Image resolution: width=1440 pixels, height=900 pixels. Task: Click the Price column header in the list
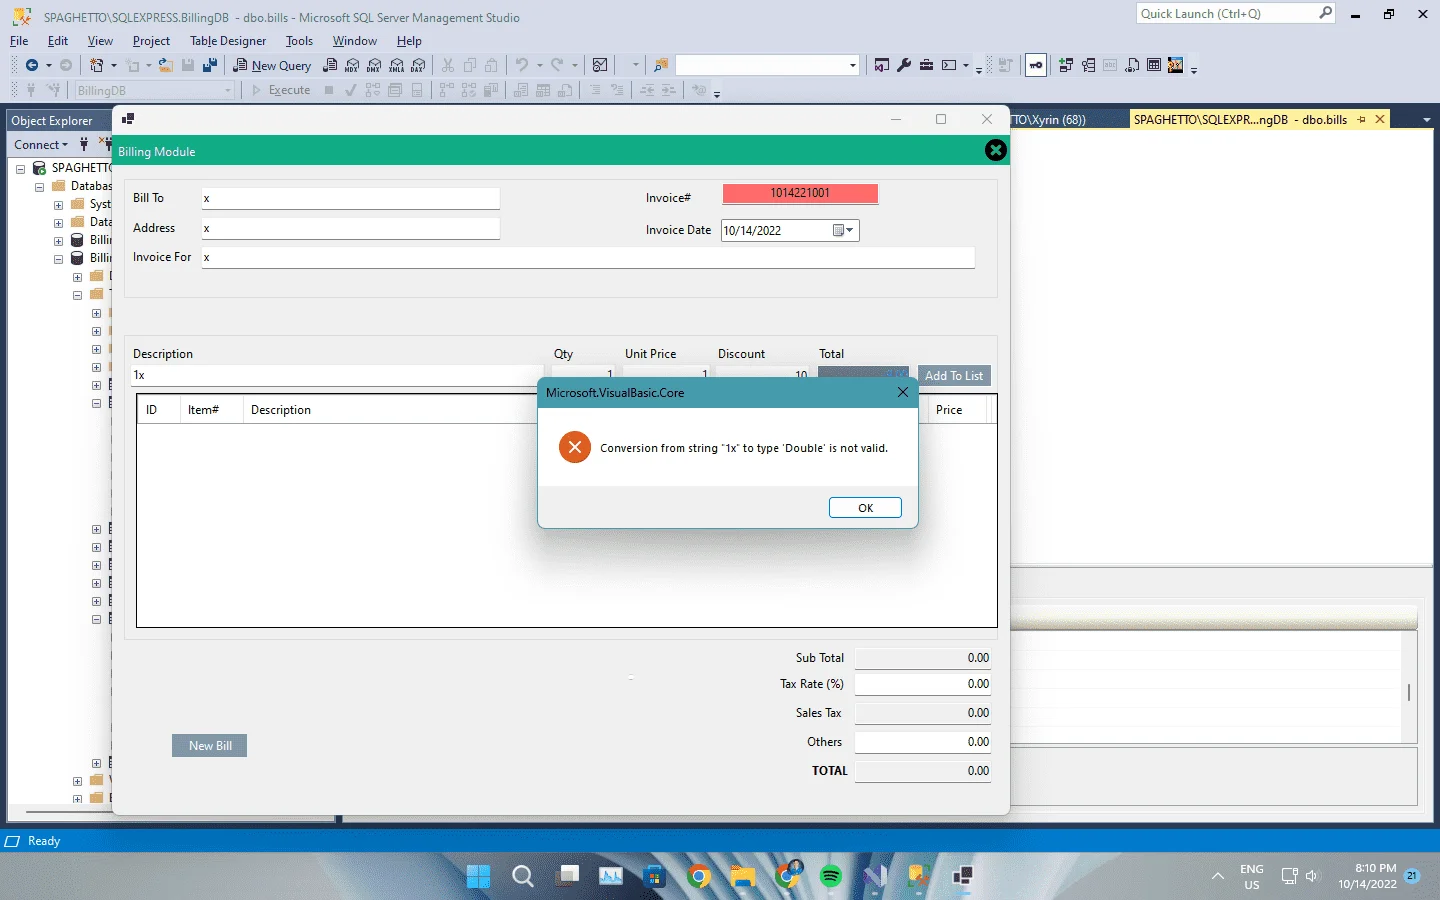(949, 410)
